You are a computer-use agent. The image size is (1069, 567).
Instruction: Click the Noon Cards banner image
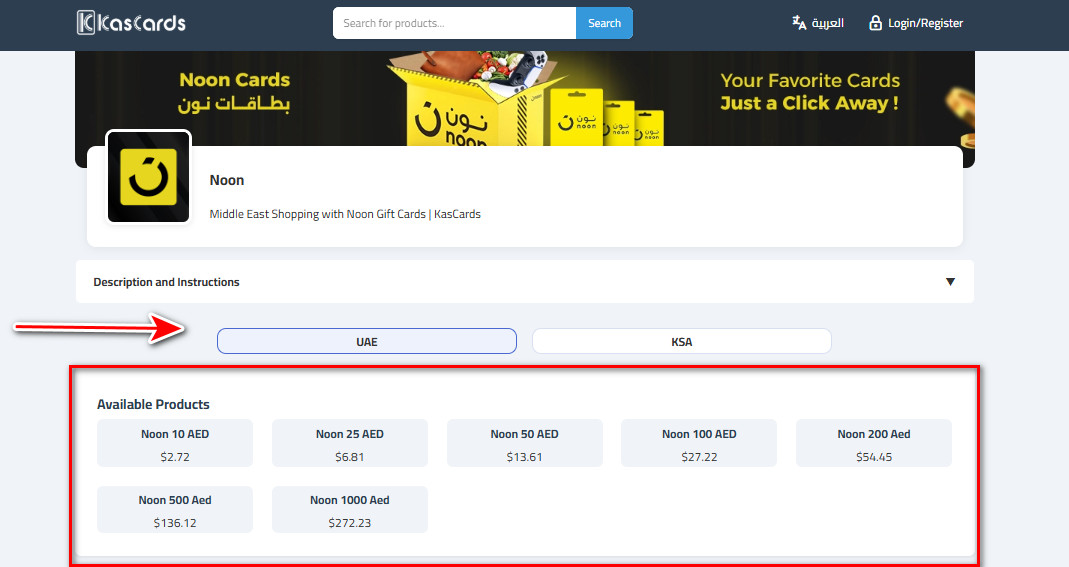click(x=525, y=99)
